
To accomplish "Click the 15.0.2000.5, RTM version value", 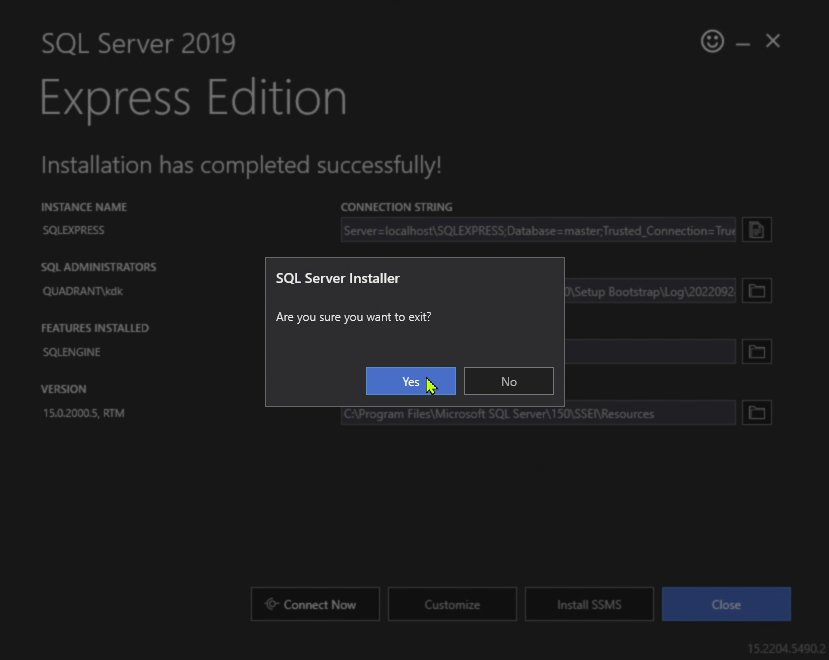I will [x=84, y=412].
